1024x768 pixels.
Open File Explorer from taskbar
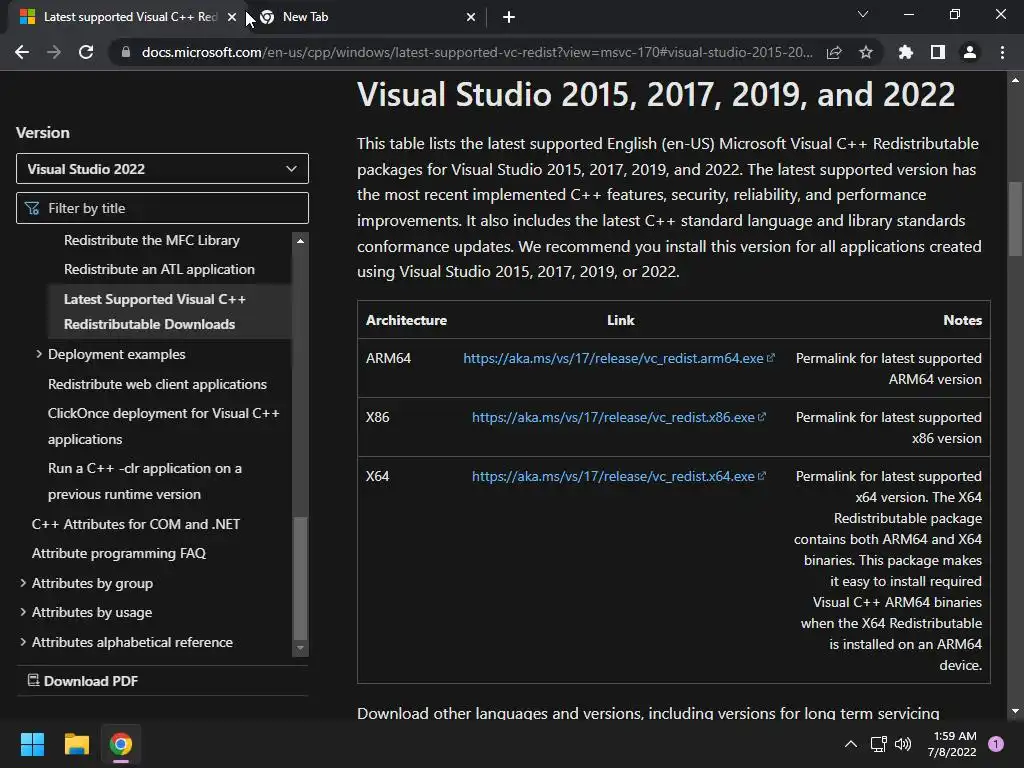point(76,744)
